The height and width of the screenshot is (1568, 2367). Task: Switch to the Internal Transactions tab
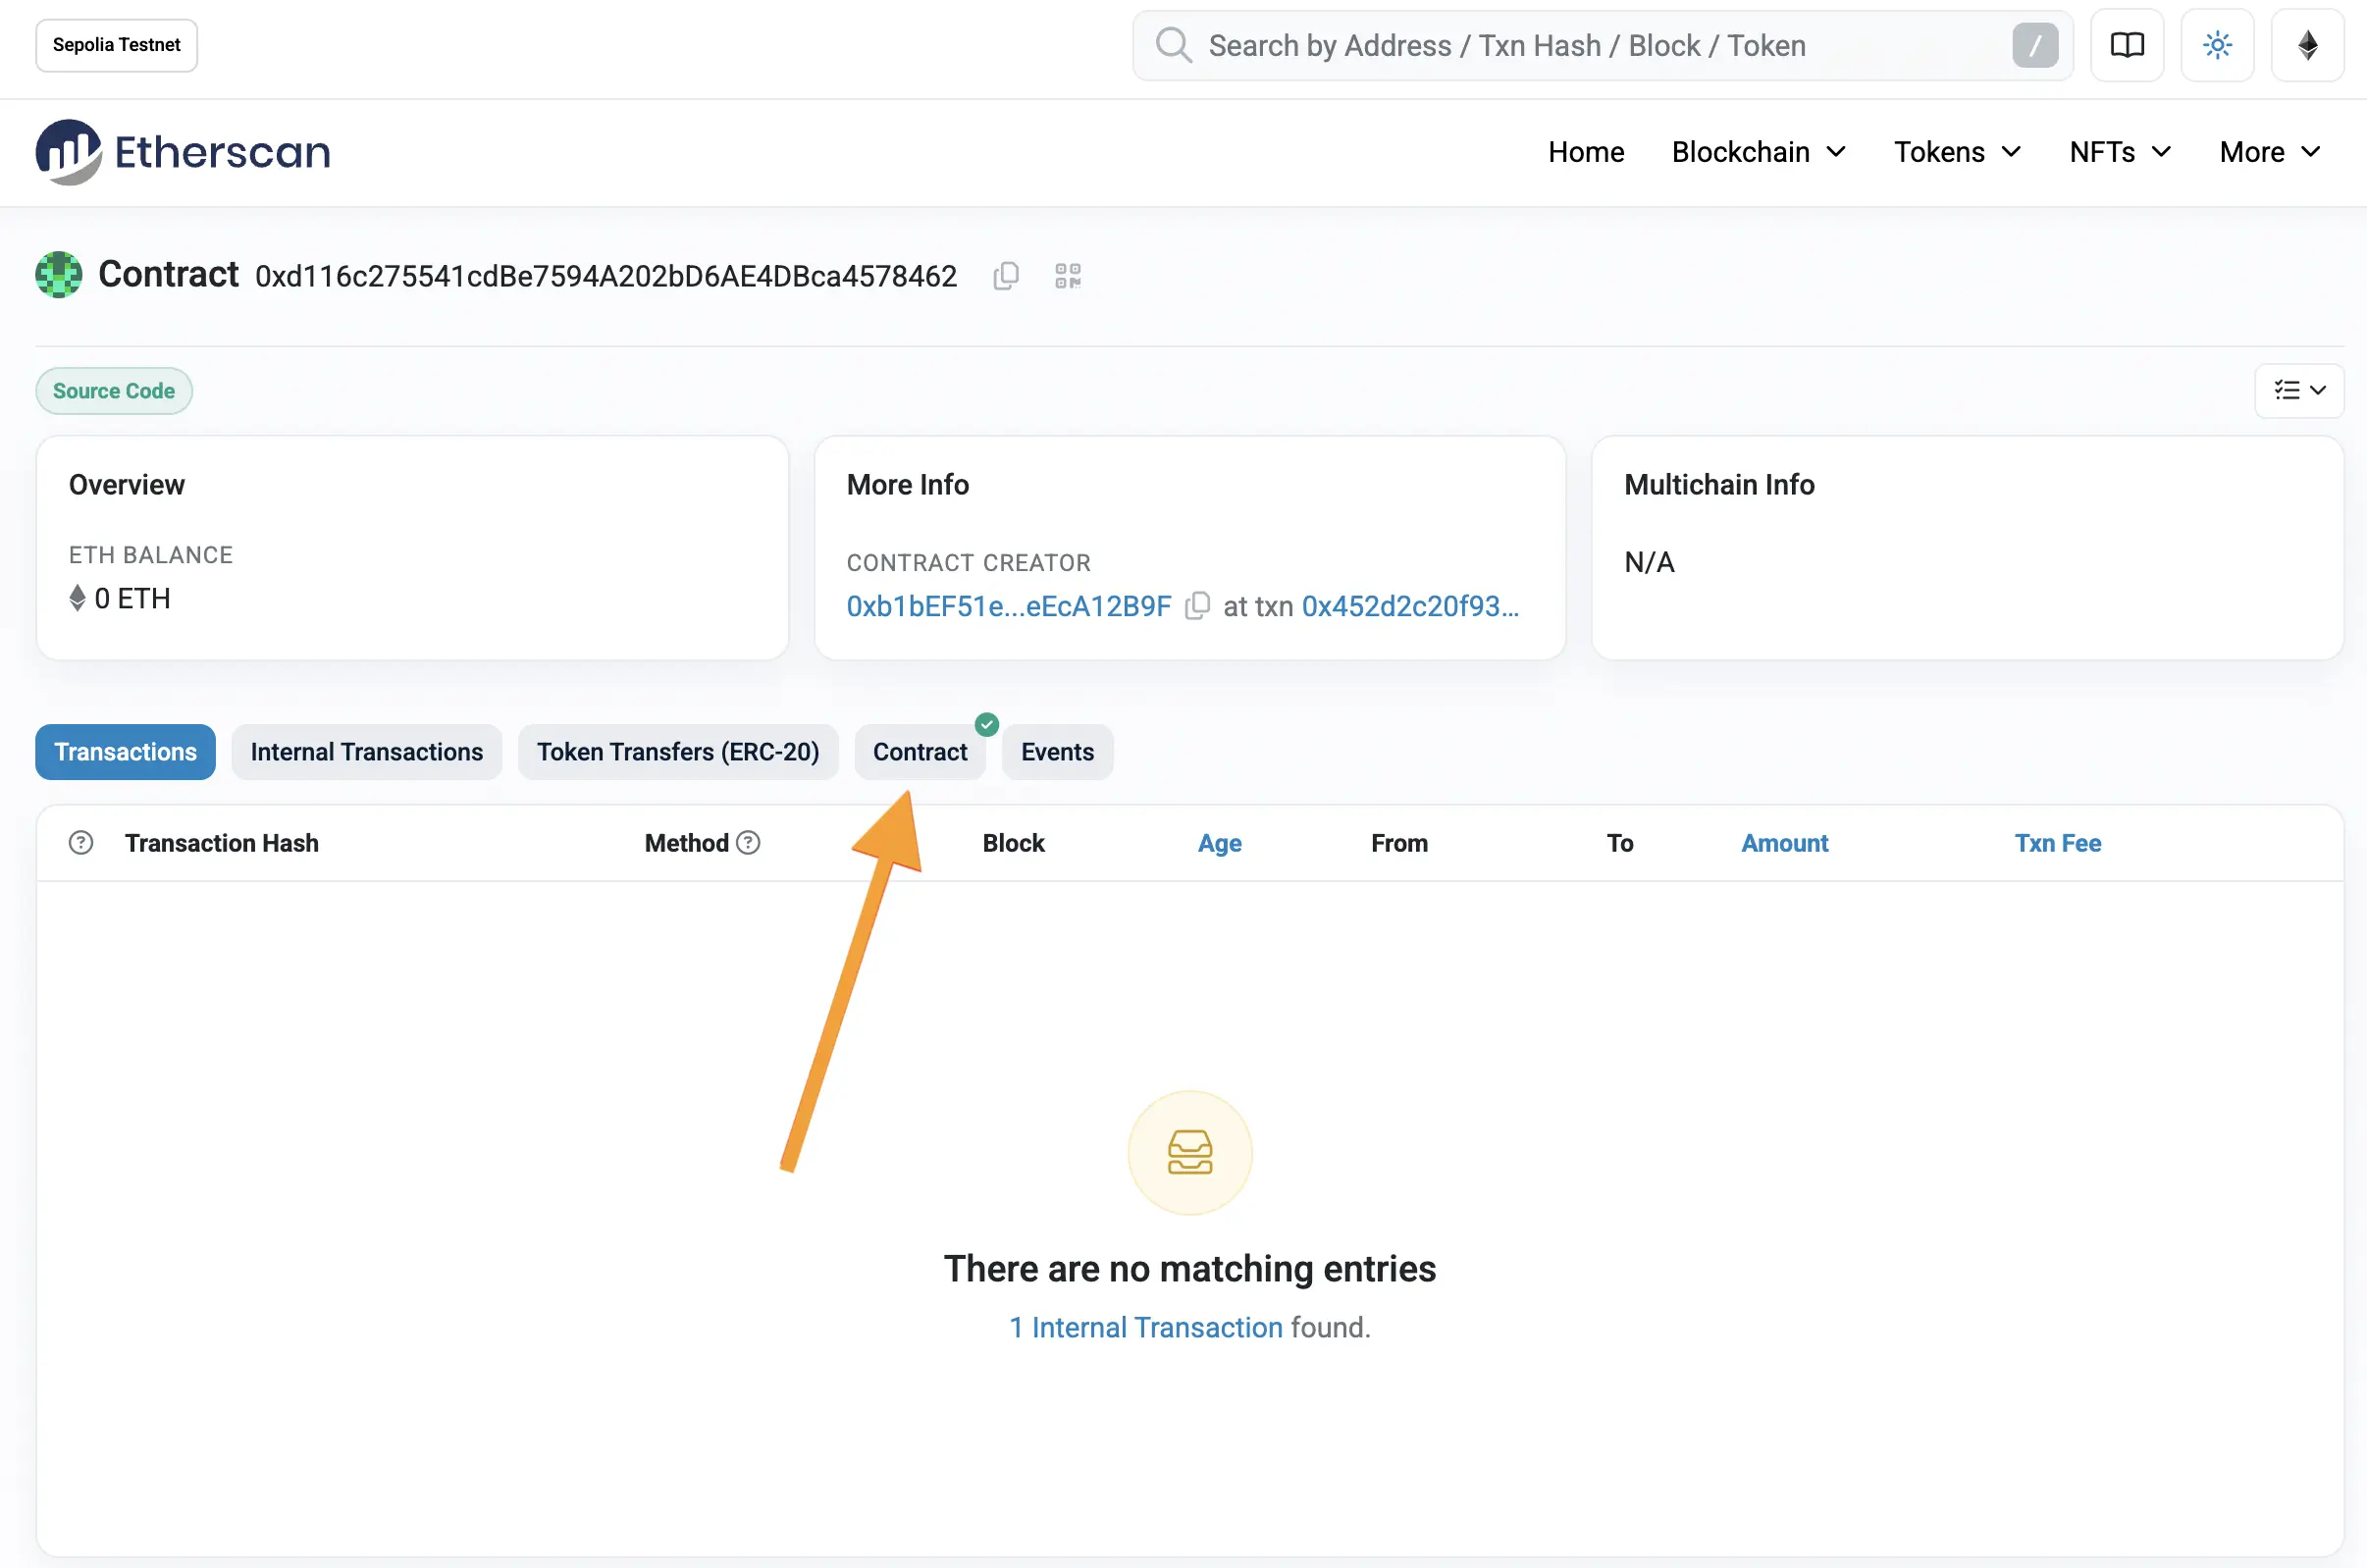(x=366, y=752)
